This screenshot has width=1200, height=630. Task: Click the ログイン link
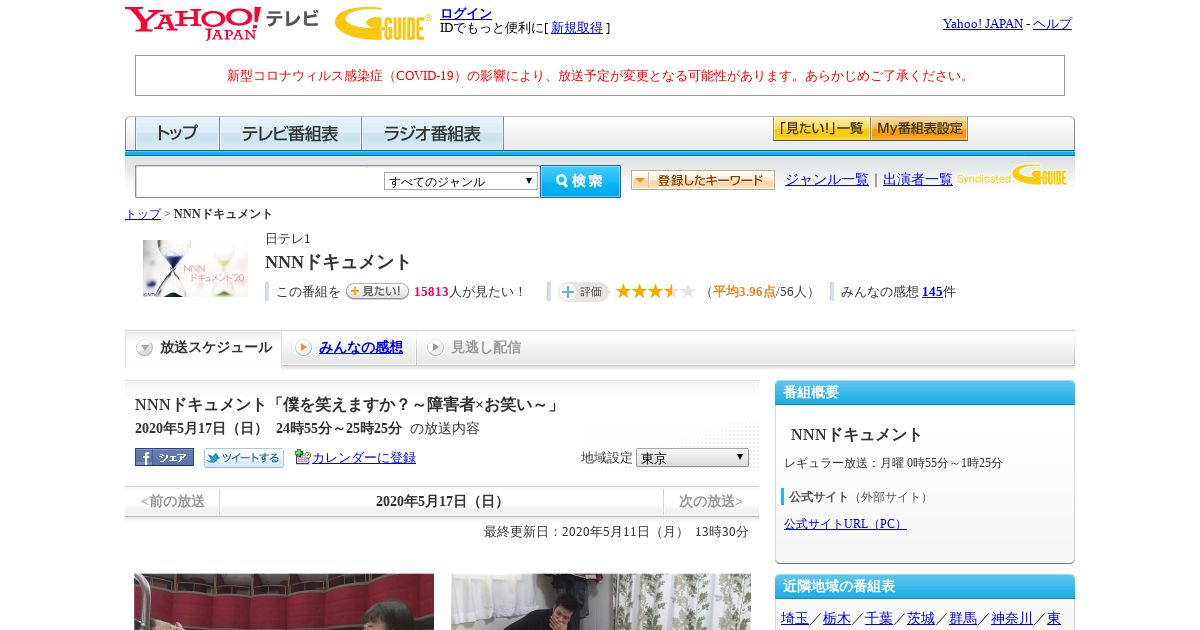coord(466,13)
